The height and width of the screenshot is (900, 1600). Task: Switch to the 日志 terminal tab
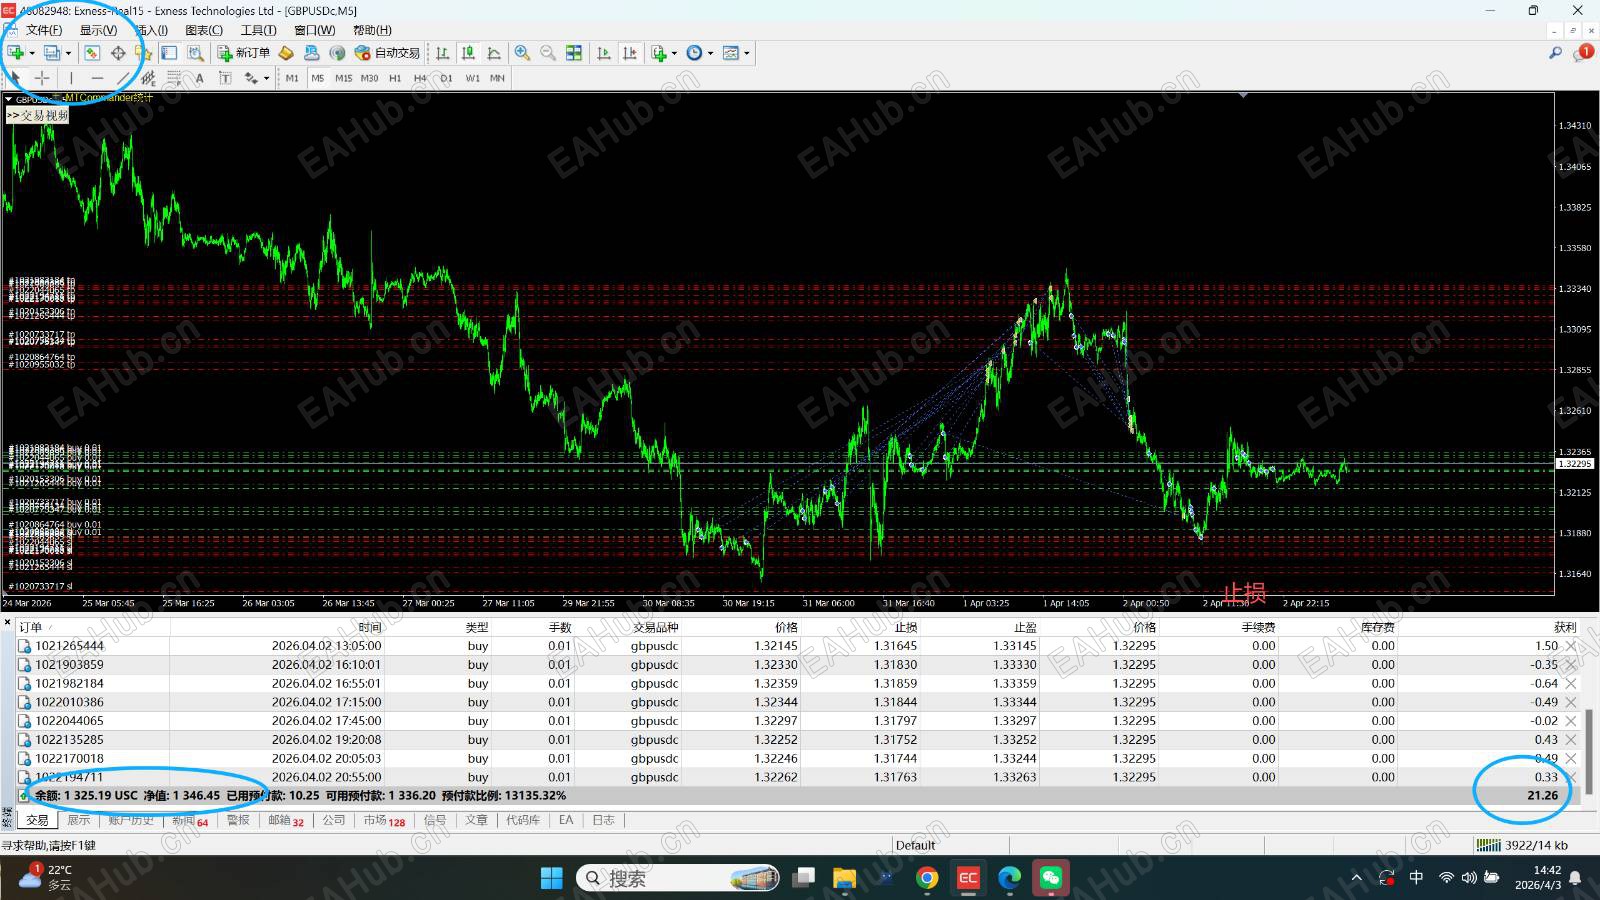coord(603,820)
